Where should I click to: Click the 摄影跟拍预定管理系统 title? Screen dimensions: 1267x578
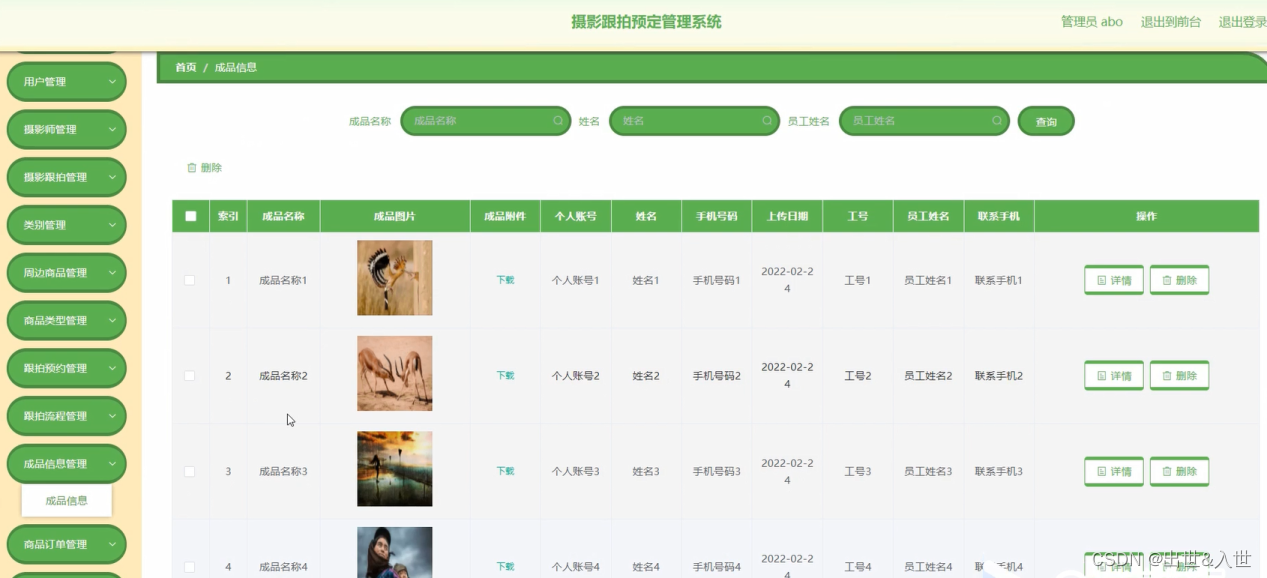tap(646, 22)
